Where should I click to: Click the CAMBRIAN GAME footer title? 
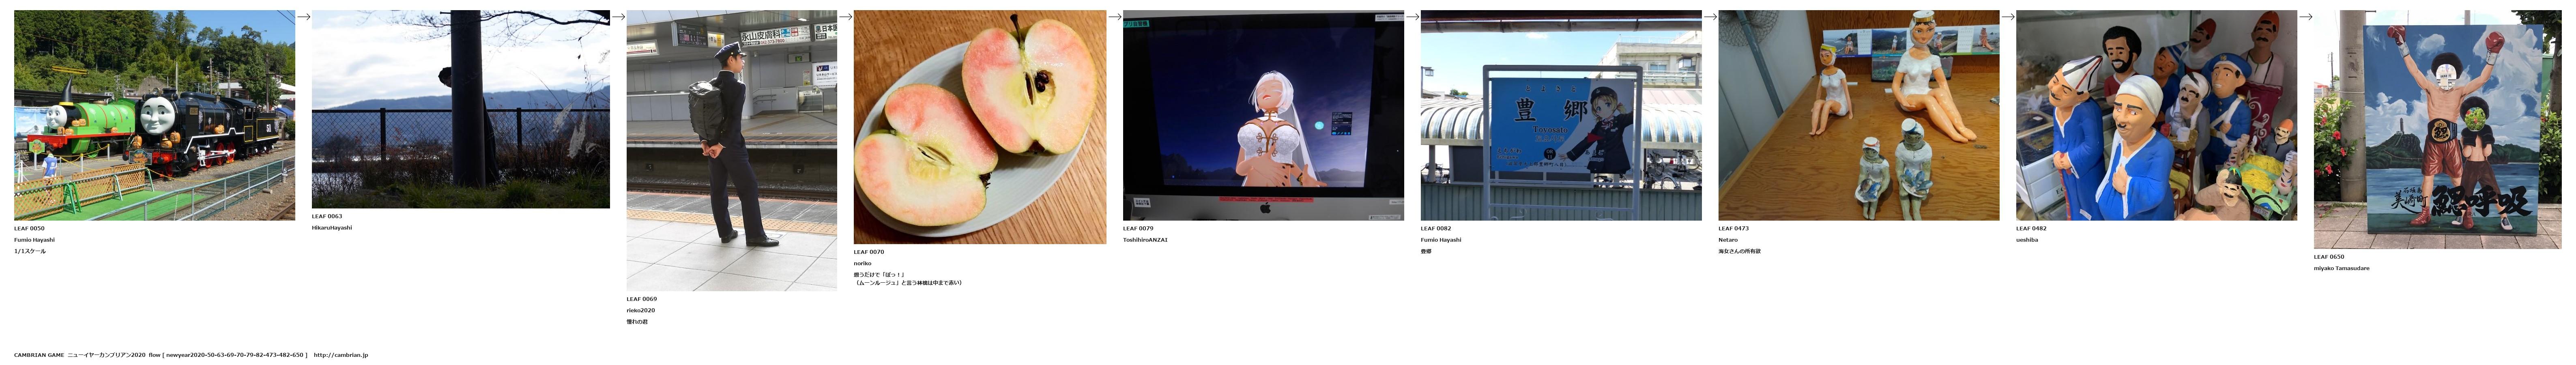(x=39, y=355)
